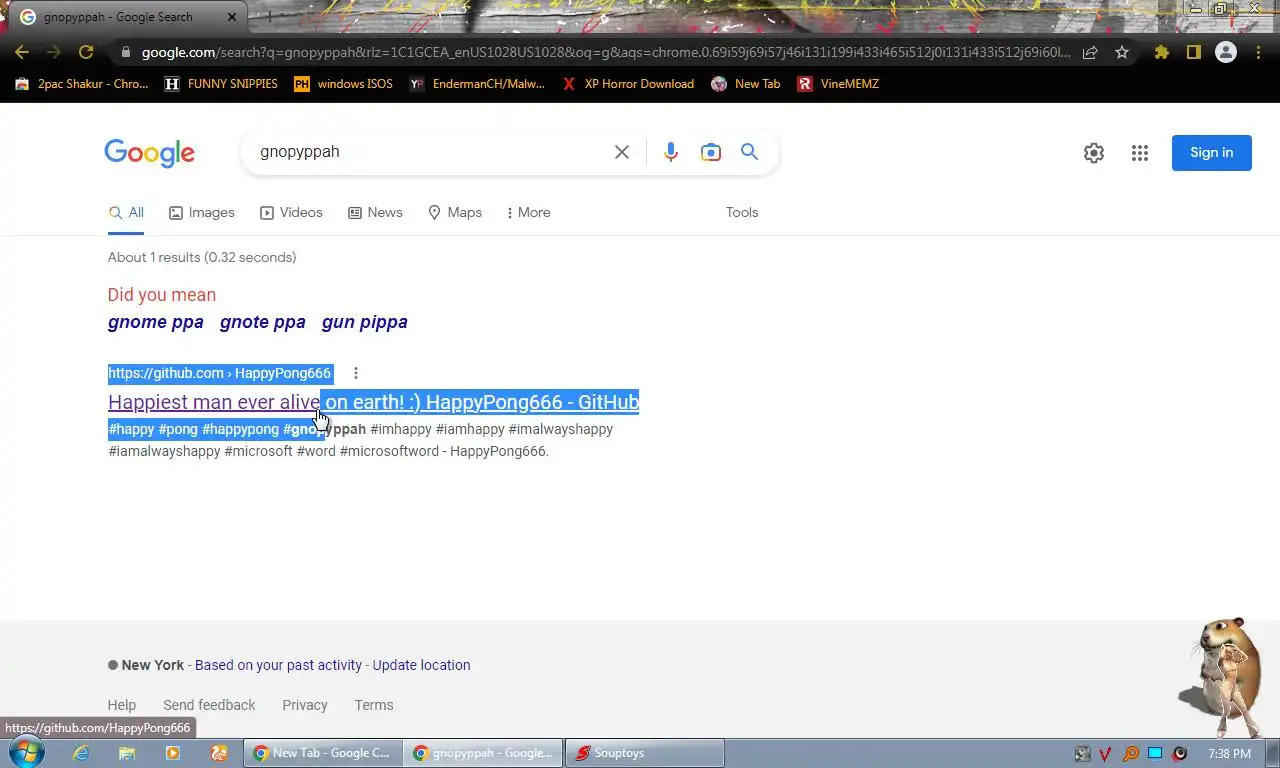Open Google quick settings gear
This screenshot has width=1280, height=768.
[x=1094, y=153]
